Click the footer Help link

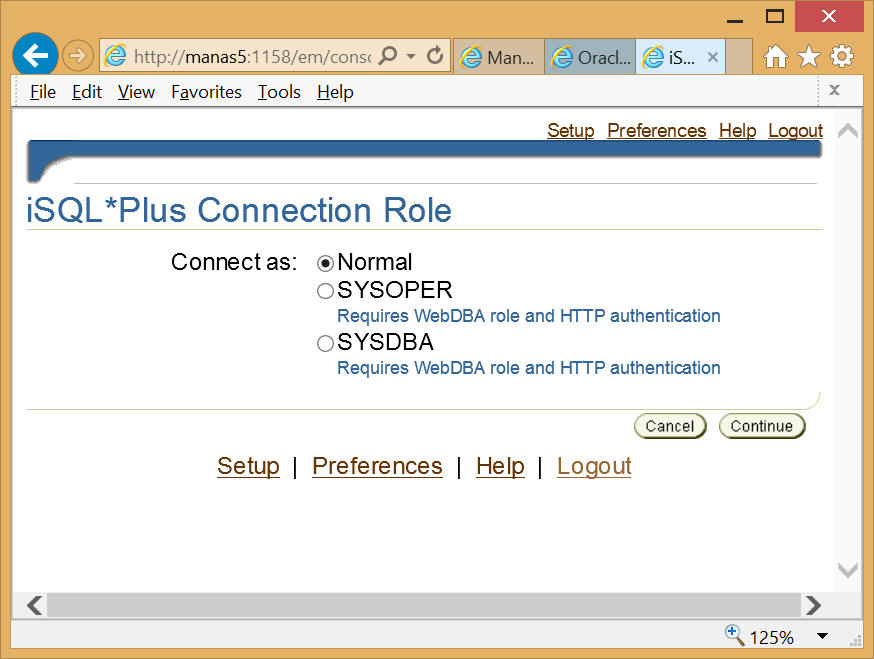click(x=501, y=466)
